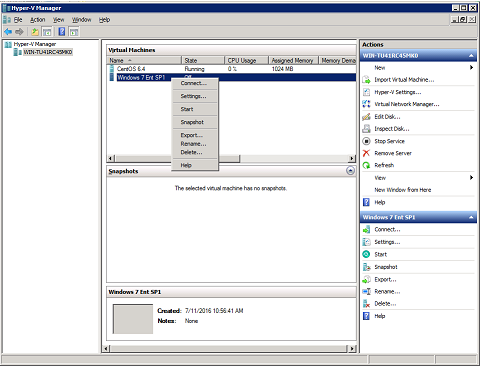This screenshot has height=366, width=480.
Task: Collapse the Snapshots panel with round chevron
Action: pyautogui.click(x=350, y=171)
